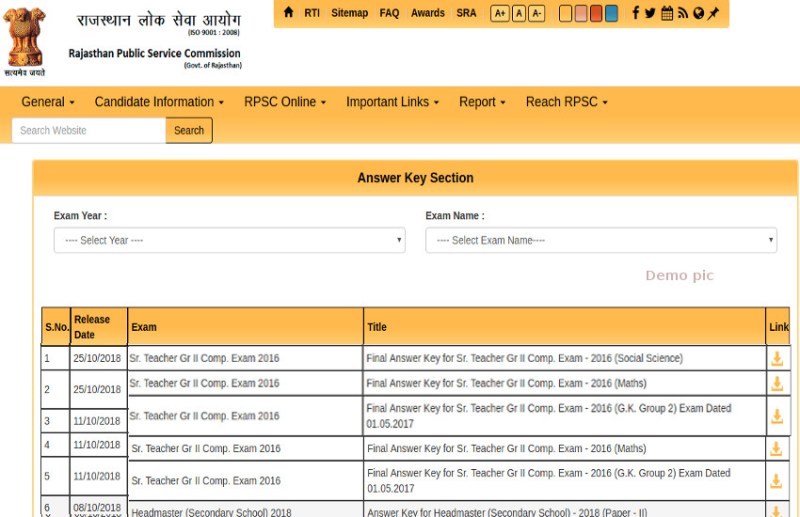The image size is (800, 517).
Task: Open the Important Links menu
Action: tap(393, 102)
